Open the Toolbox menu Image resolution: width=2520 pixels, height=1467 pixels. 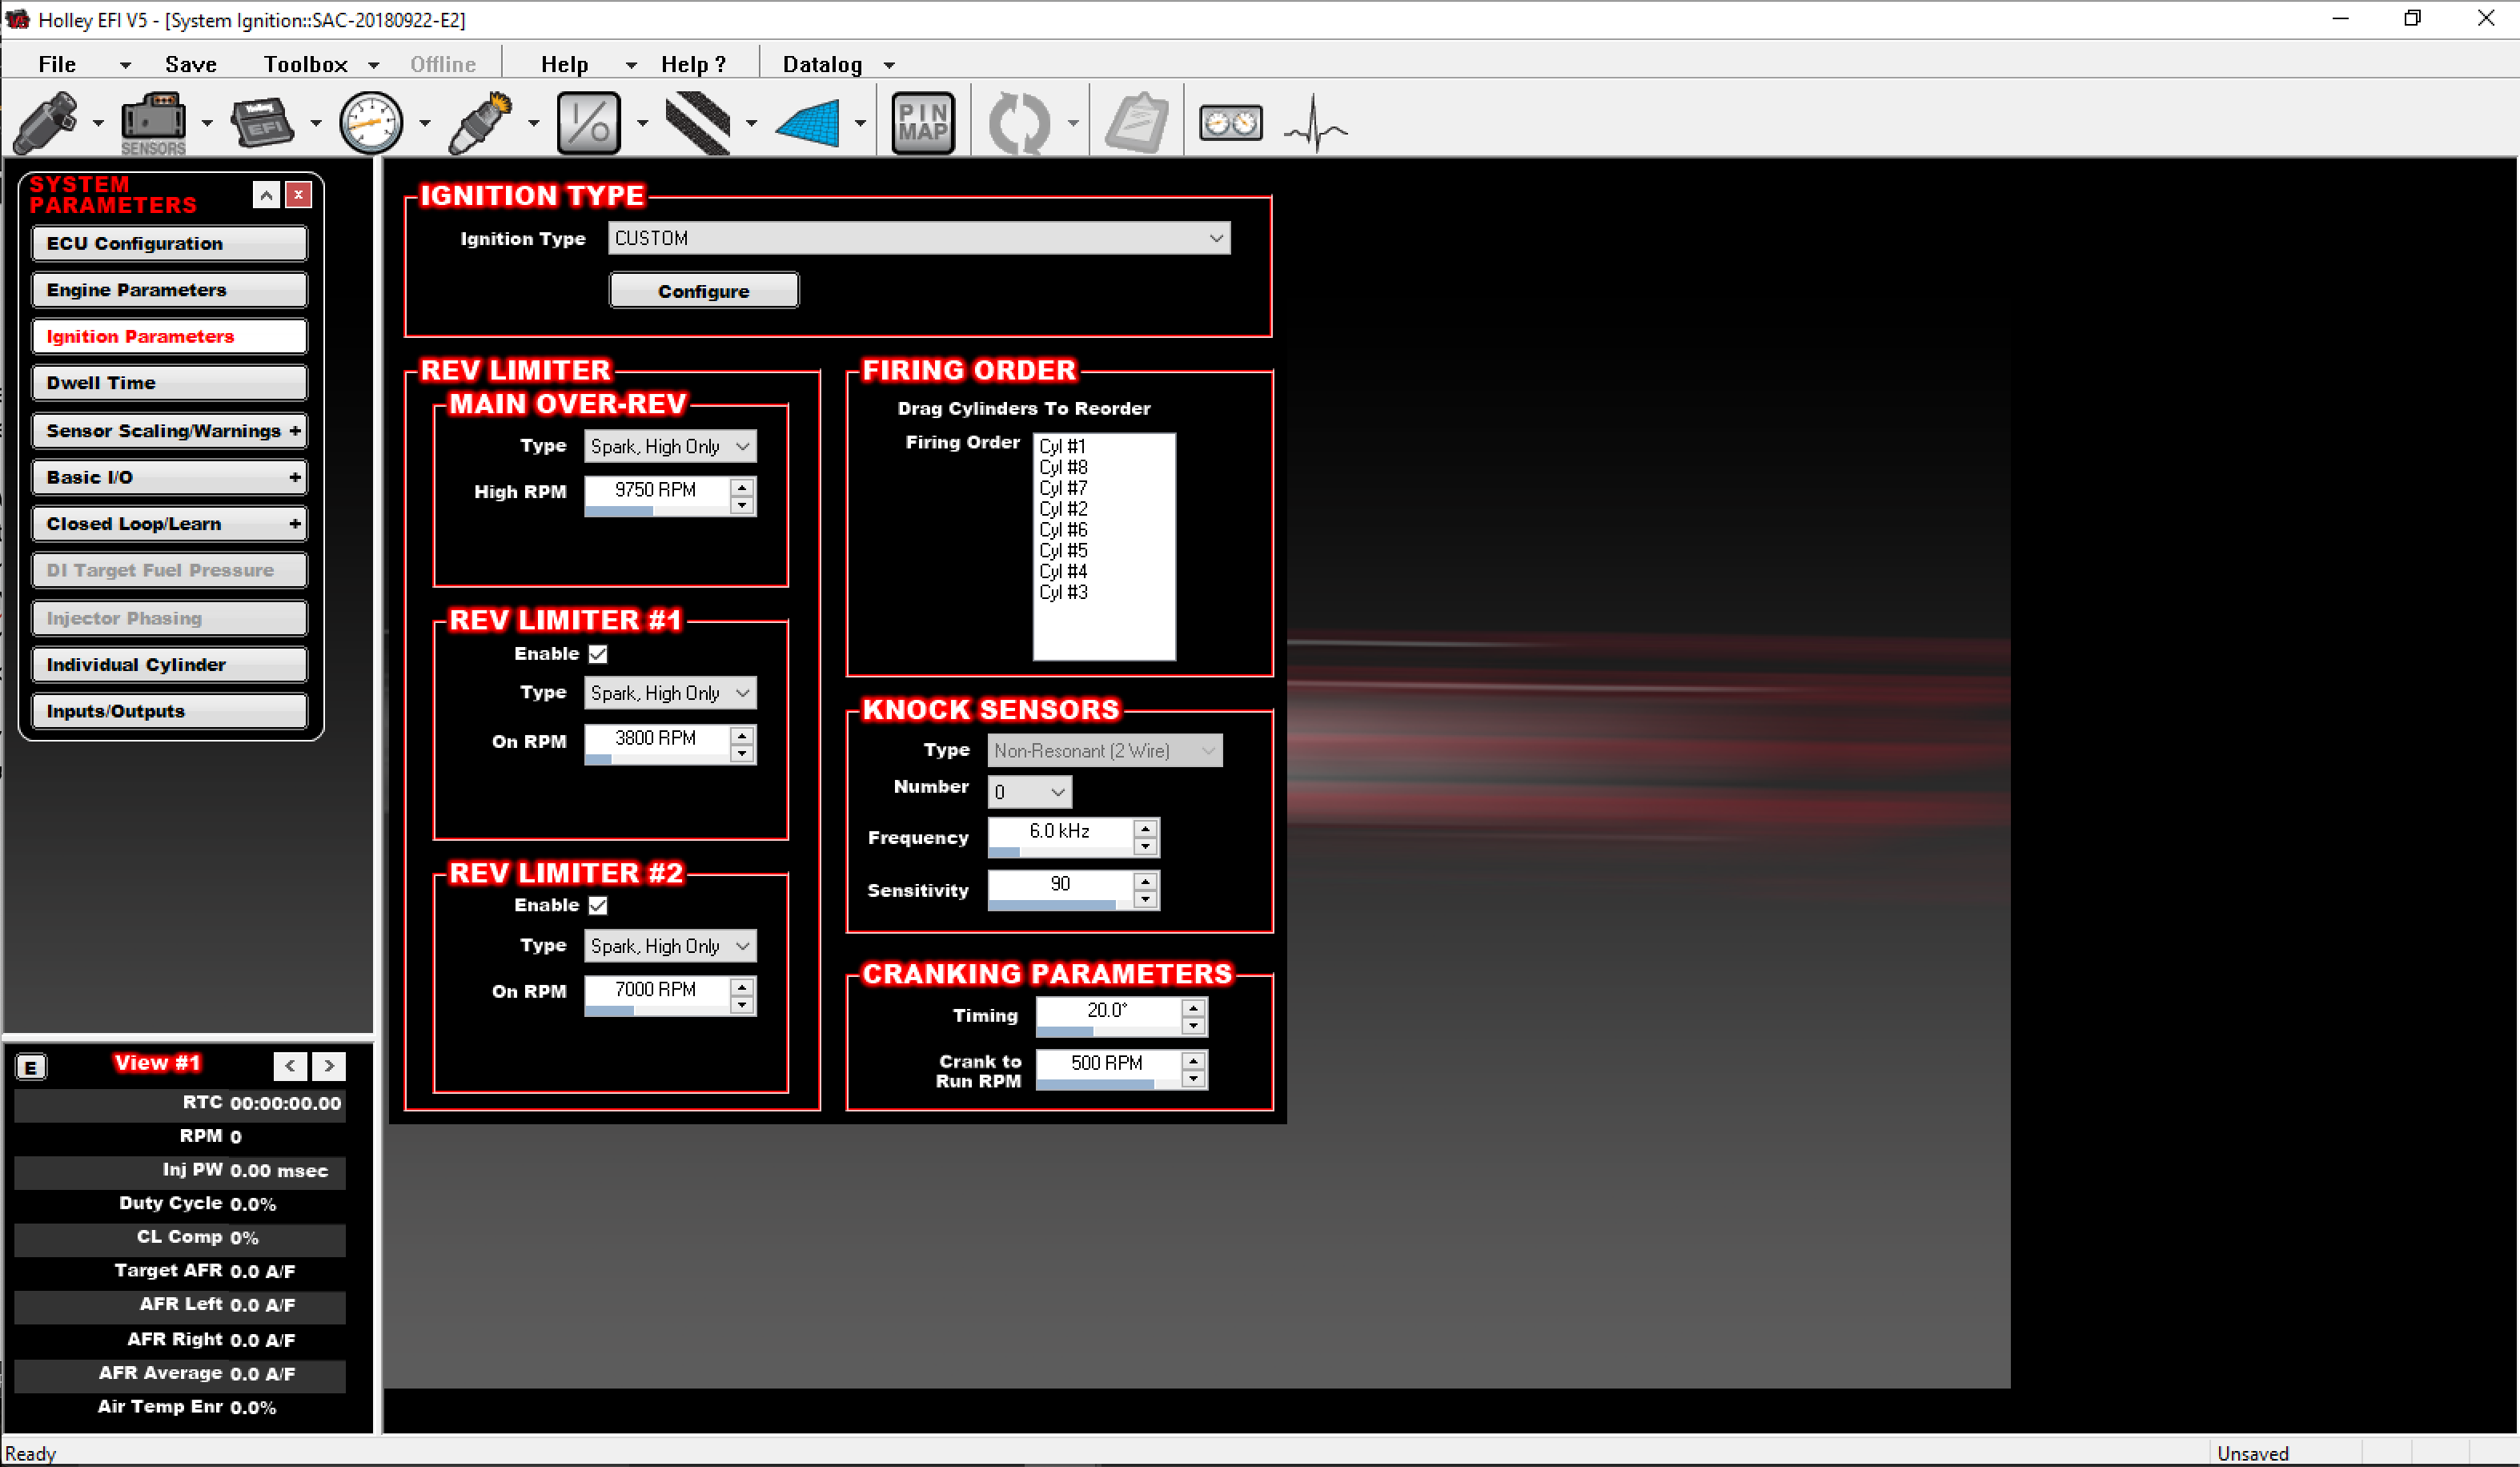(x=305, y=64)
